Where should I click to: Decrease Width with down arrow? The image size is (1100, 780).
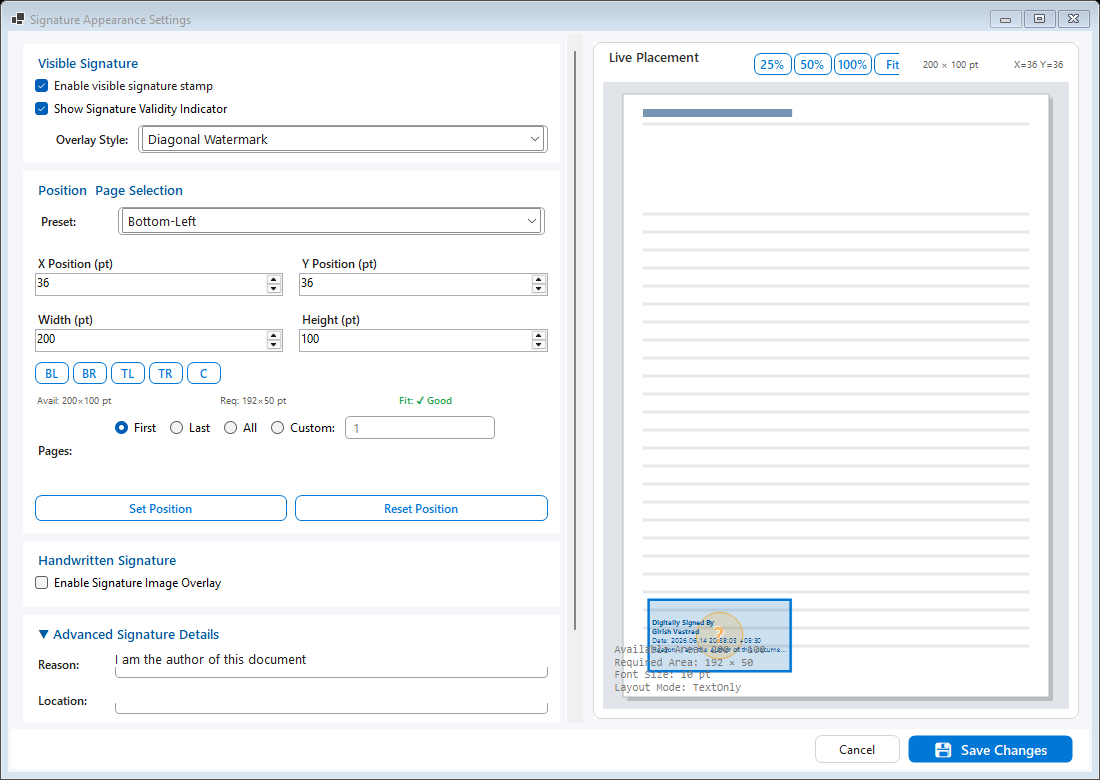pyautogui.click(x=274, y=344)
